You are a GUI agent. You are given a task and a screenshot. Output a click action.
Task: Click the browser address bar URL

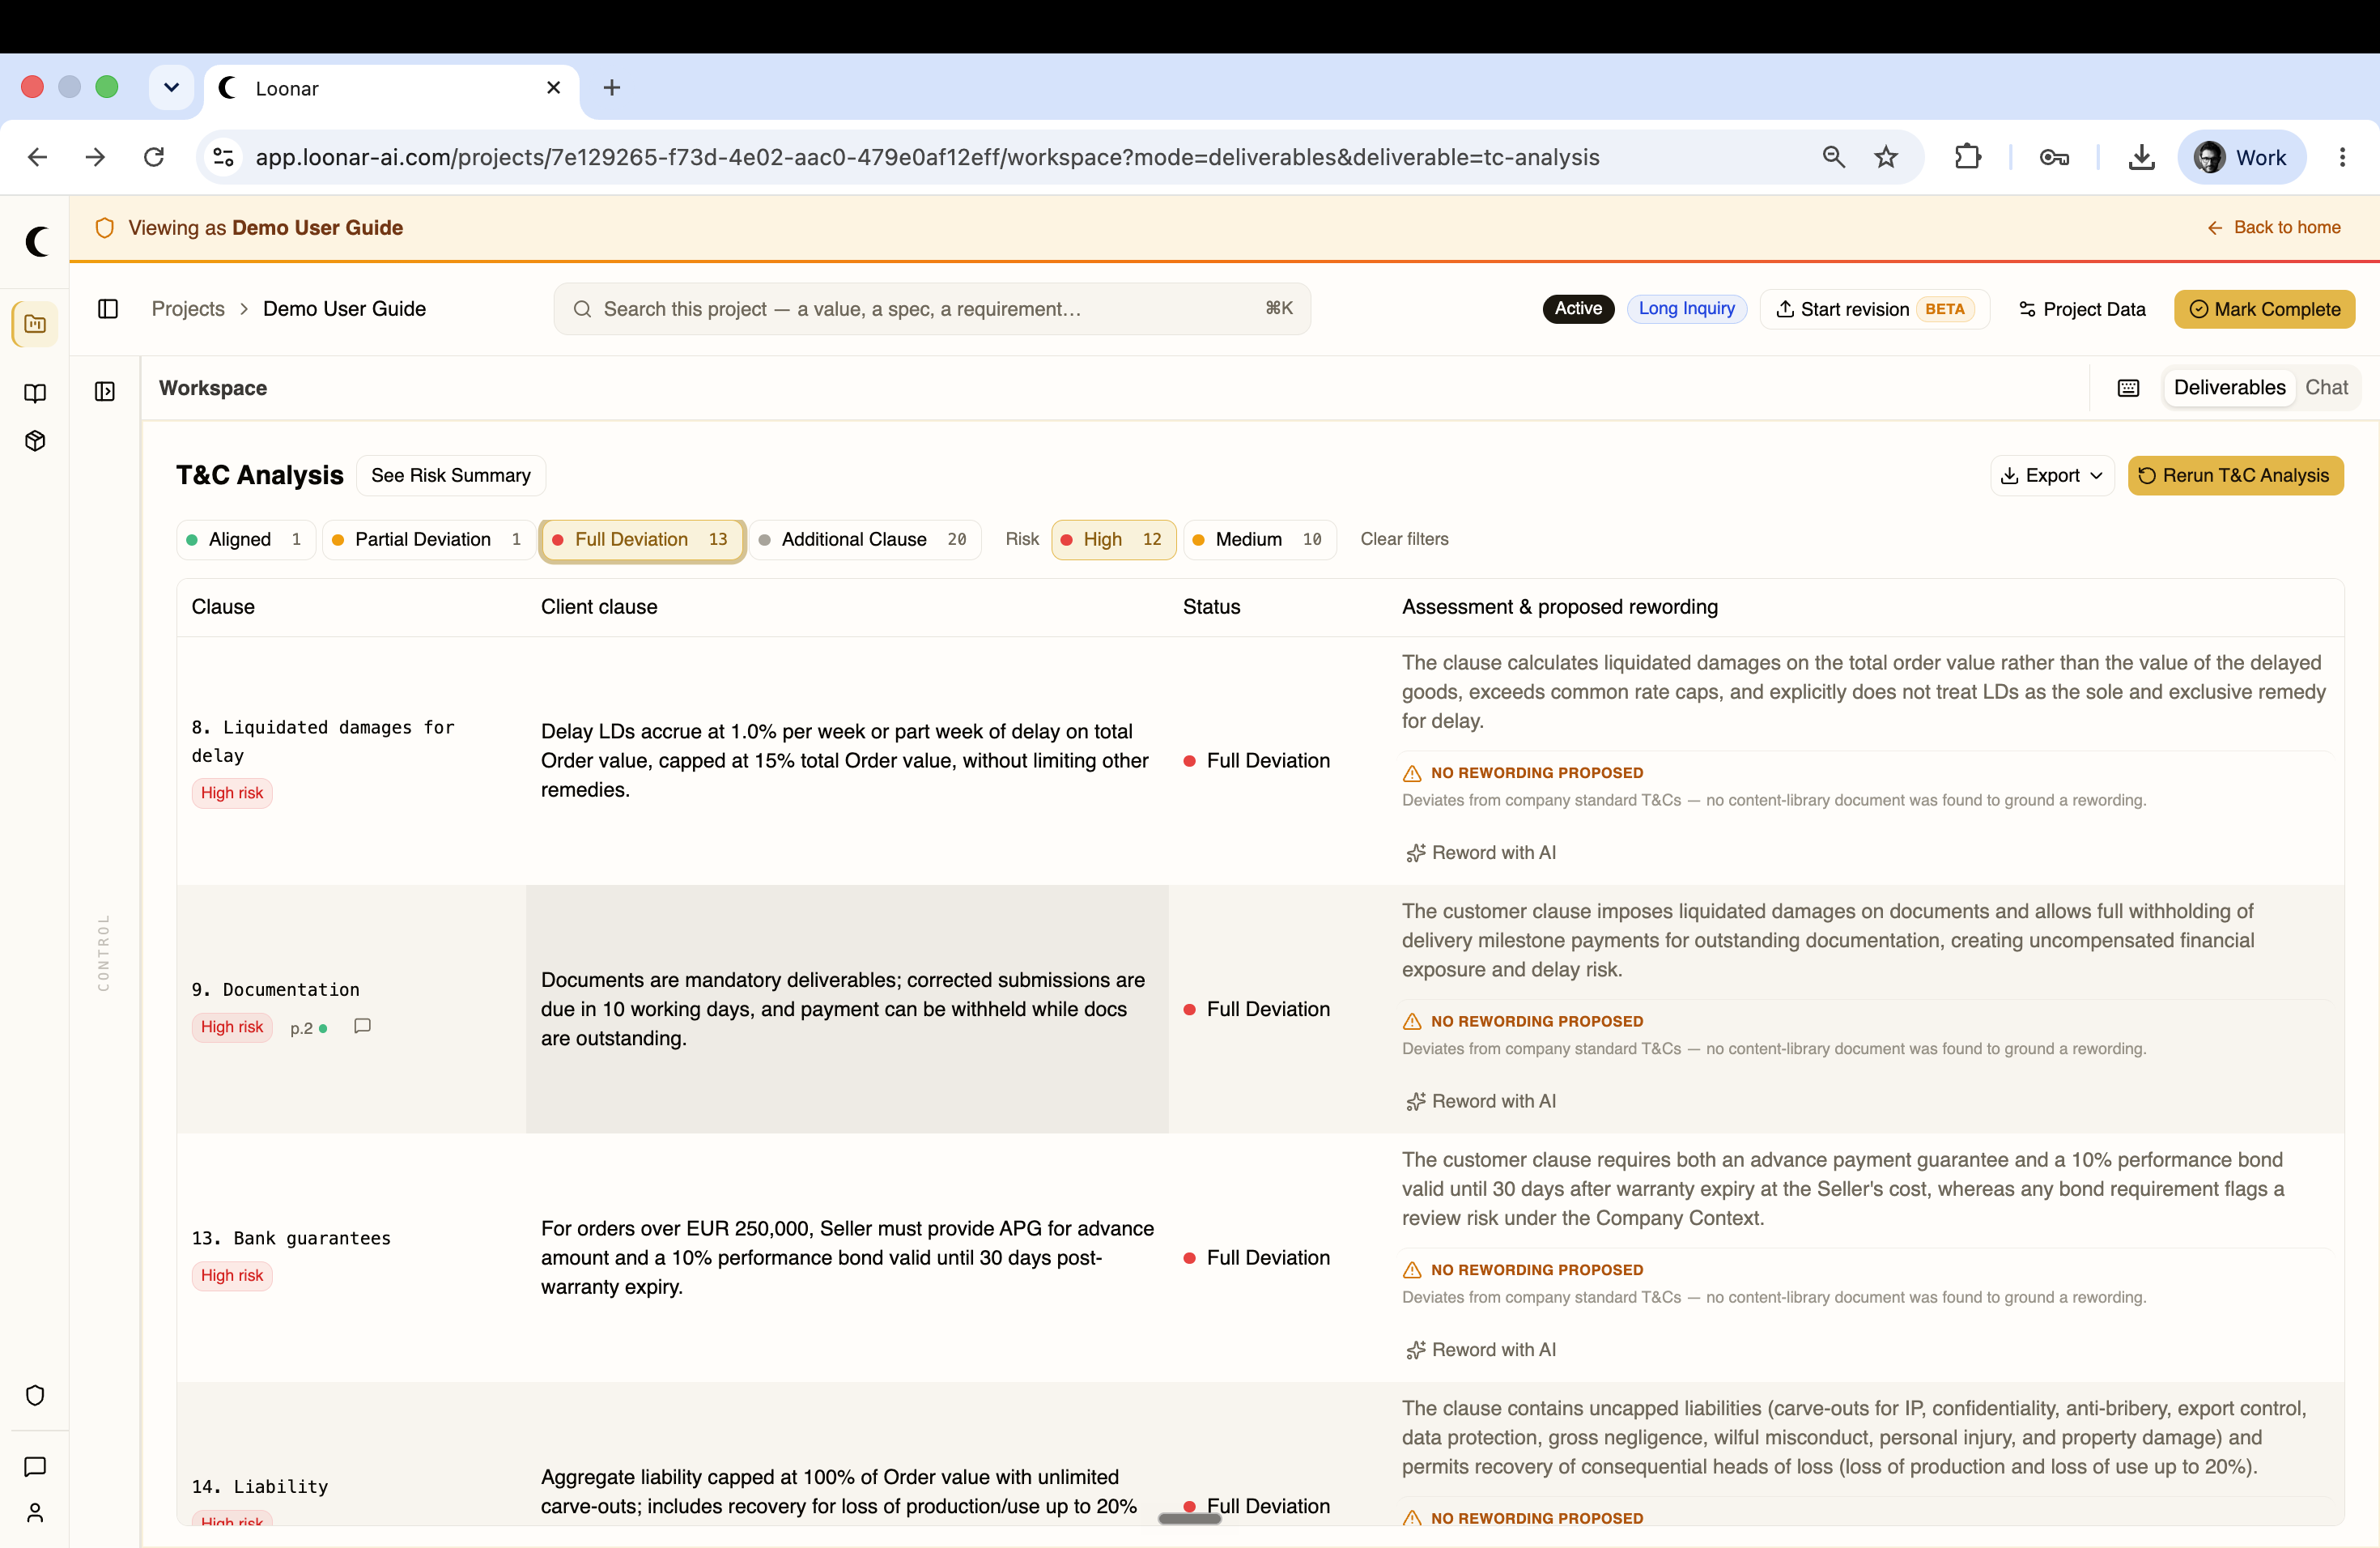pyautogui.click(x=927, y=157)
